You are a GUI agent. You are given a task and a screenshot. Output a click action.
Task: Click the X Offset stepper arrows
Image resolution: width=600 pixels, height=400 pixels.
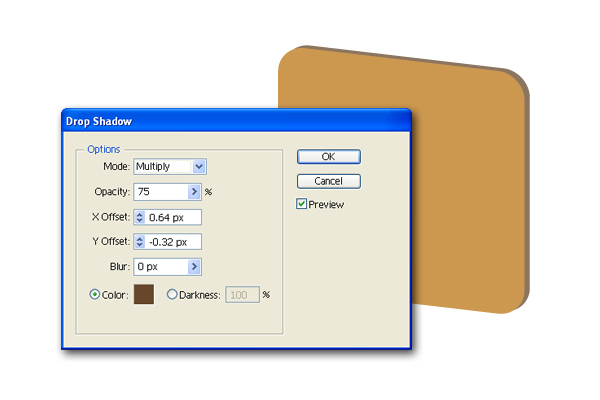[x=140, y=217]
